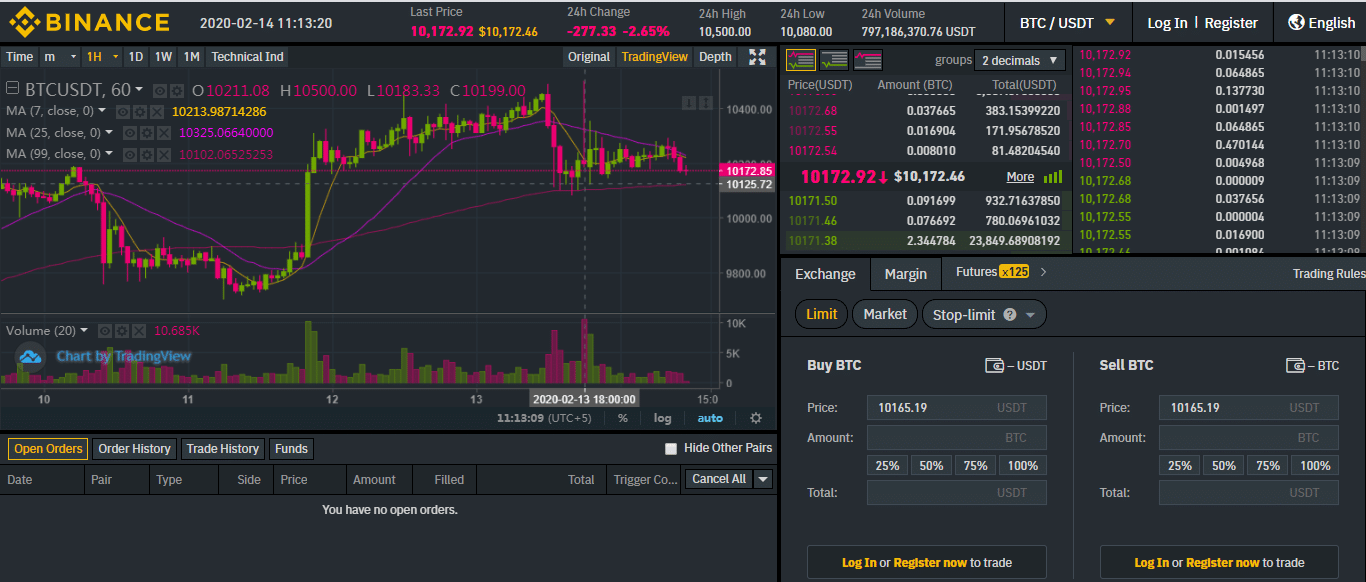Open the English language selector
1366x582 pixels.
(1321, 22)
